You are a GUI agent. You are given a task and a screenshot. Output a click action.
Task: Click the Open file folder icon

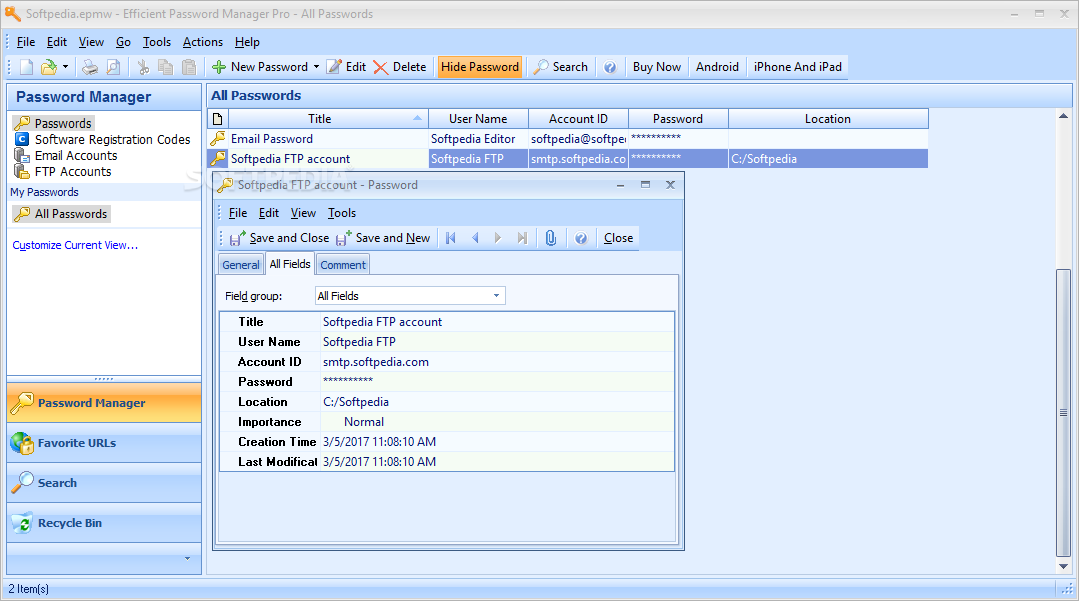[48, 67]
